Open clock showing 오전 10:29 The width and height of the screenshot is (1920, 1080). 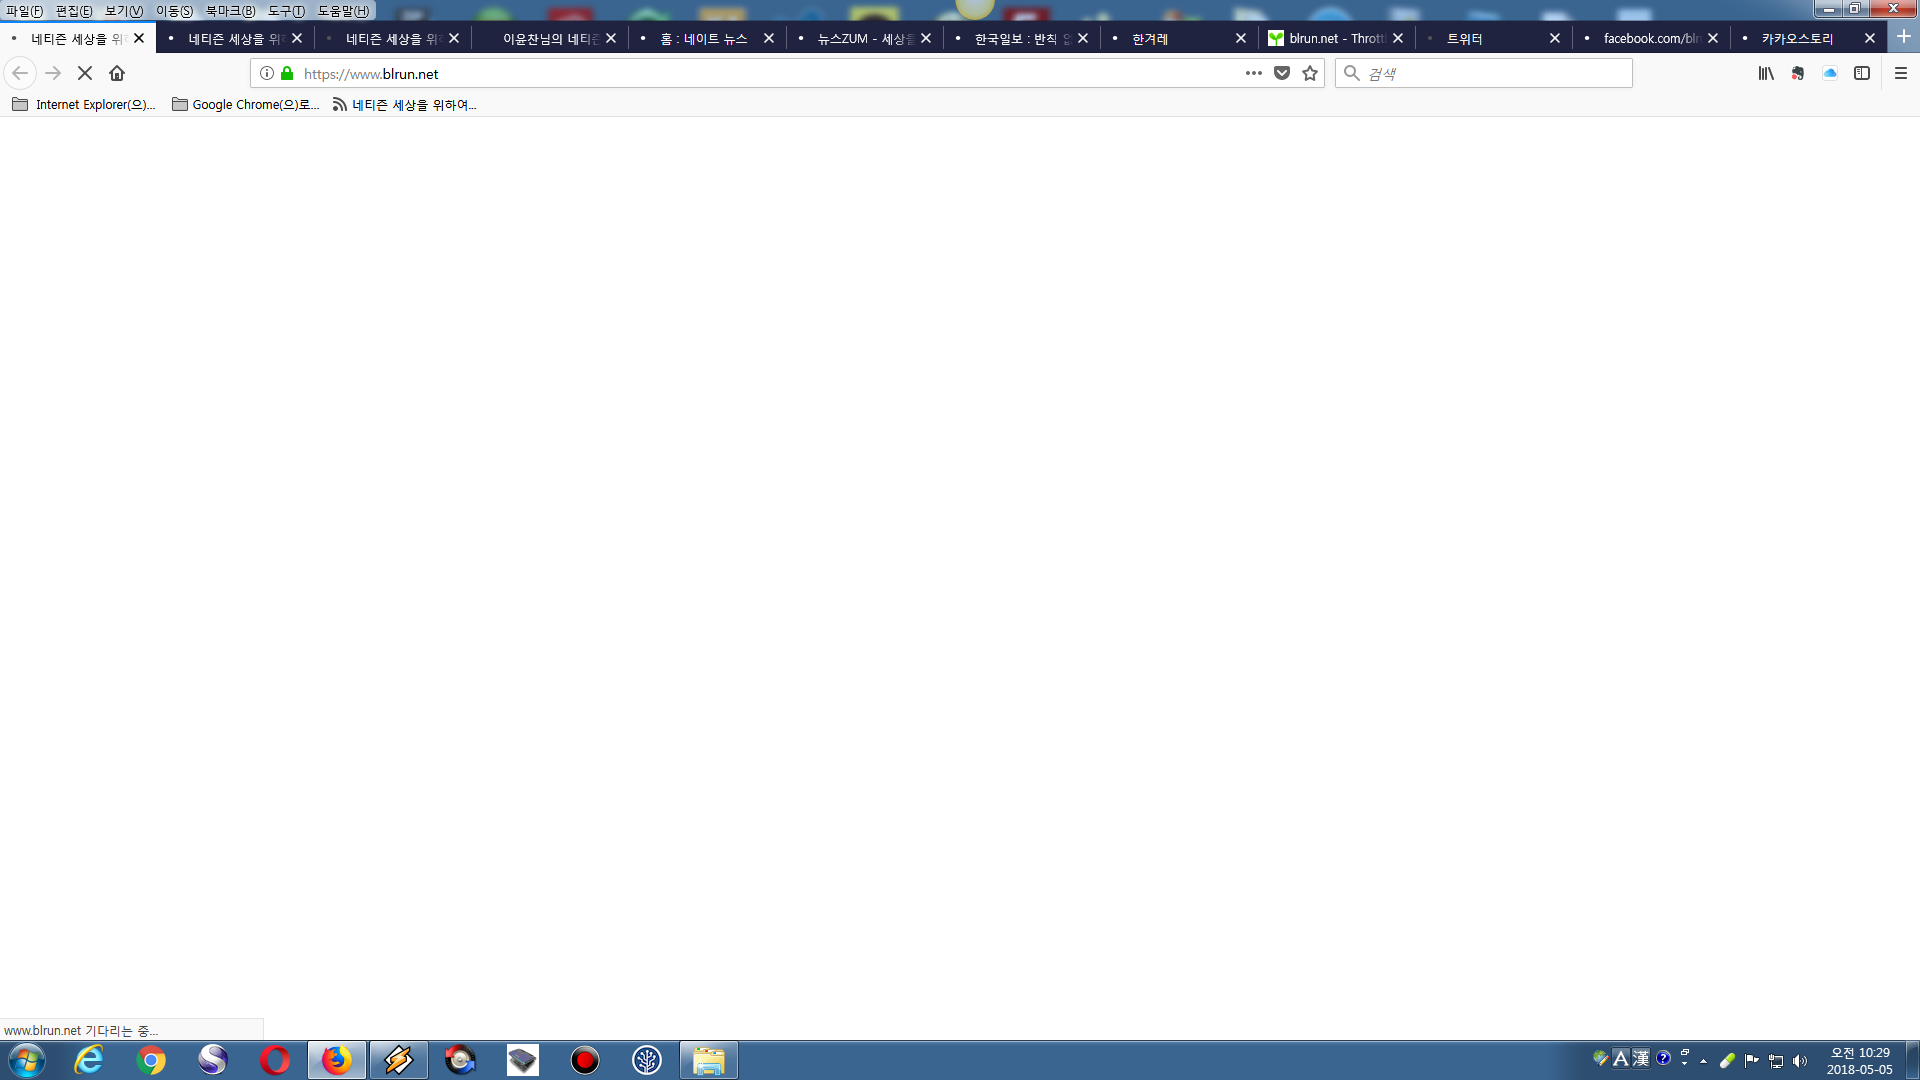(x=1860, y=1061)
